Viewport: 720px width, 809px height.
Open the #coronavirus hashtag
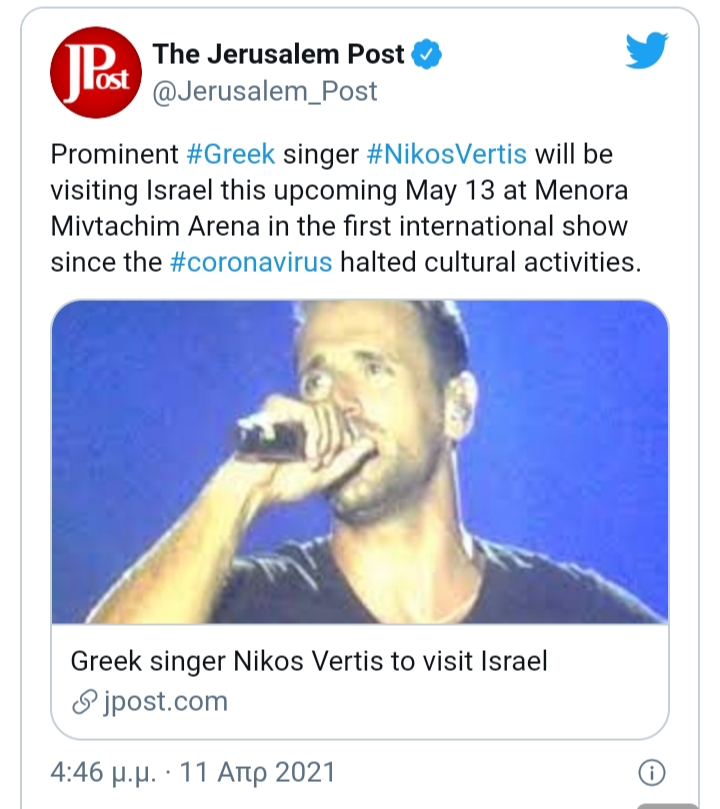[251, 263]
